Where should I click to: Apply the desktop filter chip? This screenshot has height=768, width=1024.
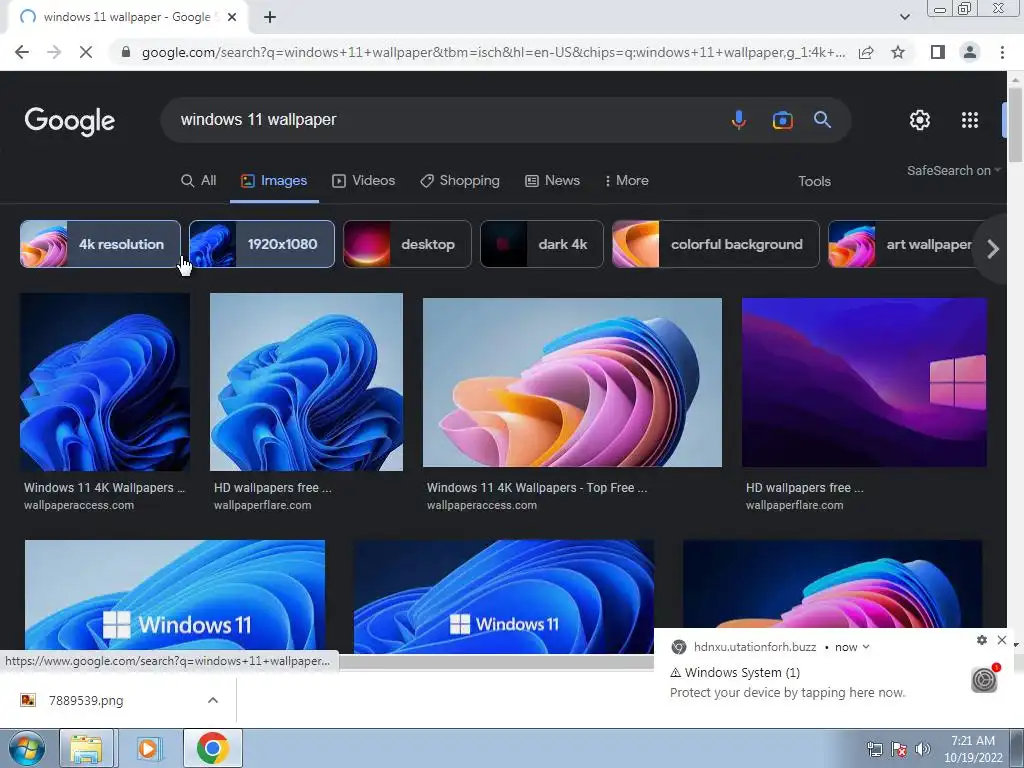pos(407,244)
